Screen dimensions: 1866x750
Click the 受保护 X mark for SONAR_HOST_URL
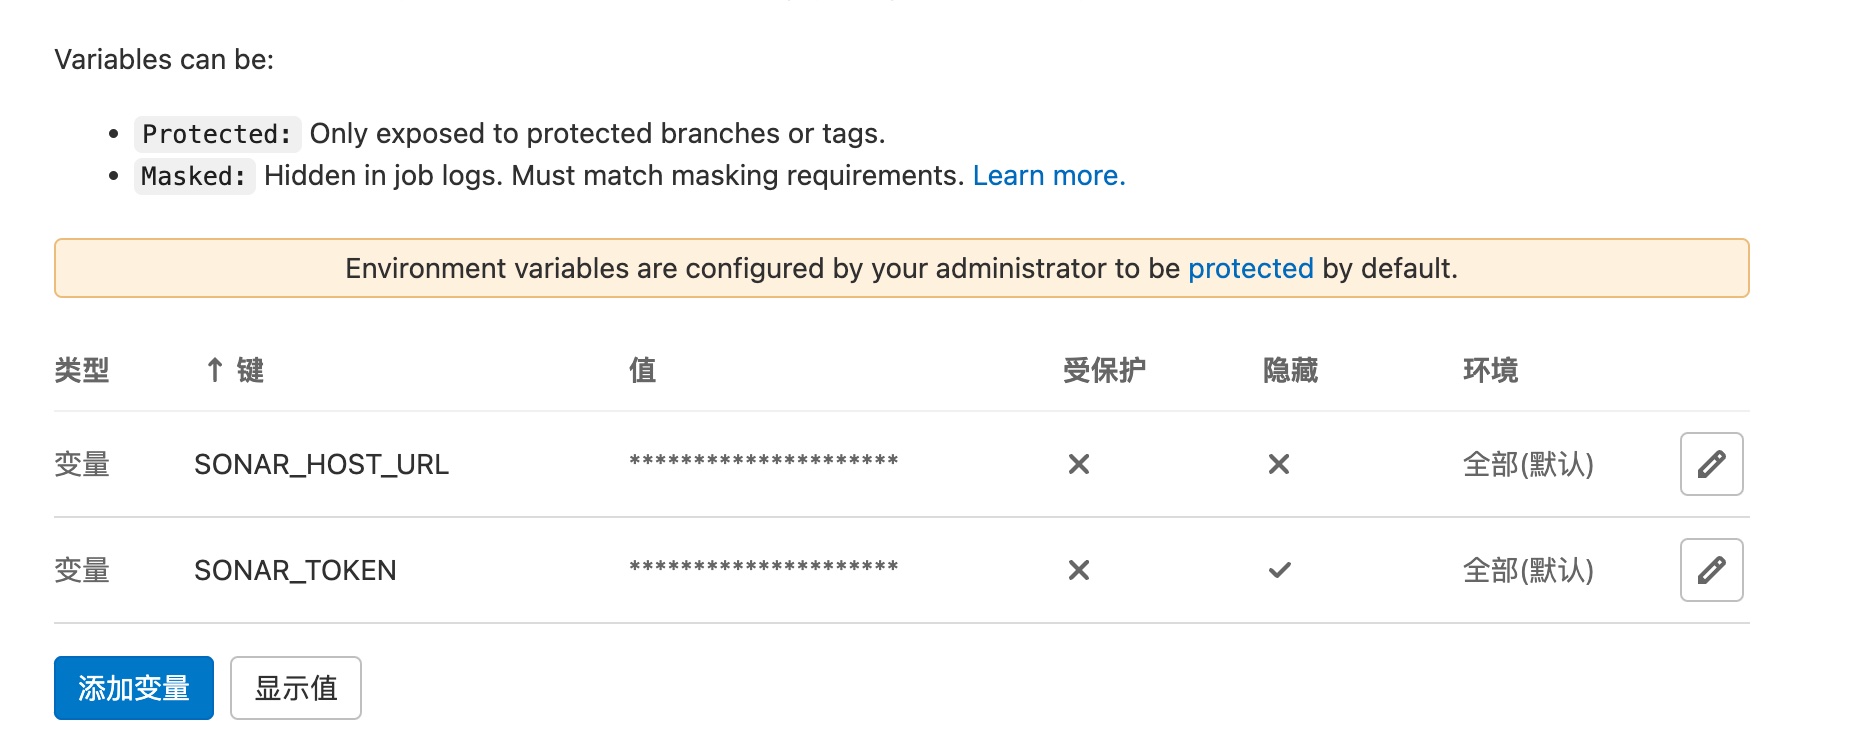click(1078, 464)
